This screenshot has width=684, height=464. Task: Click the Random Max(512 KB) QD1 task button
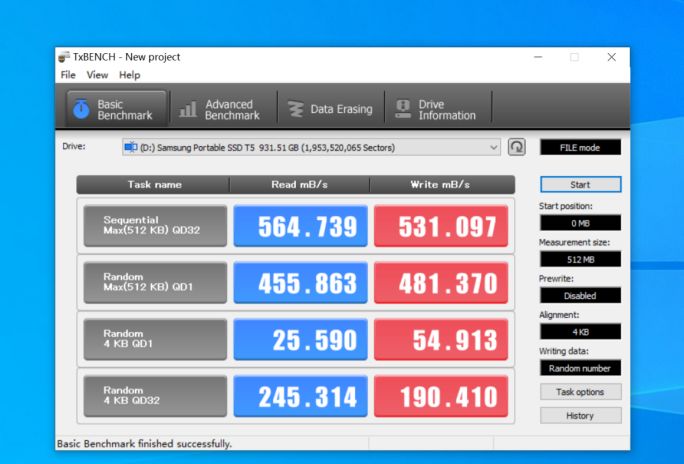155,283
